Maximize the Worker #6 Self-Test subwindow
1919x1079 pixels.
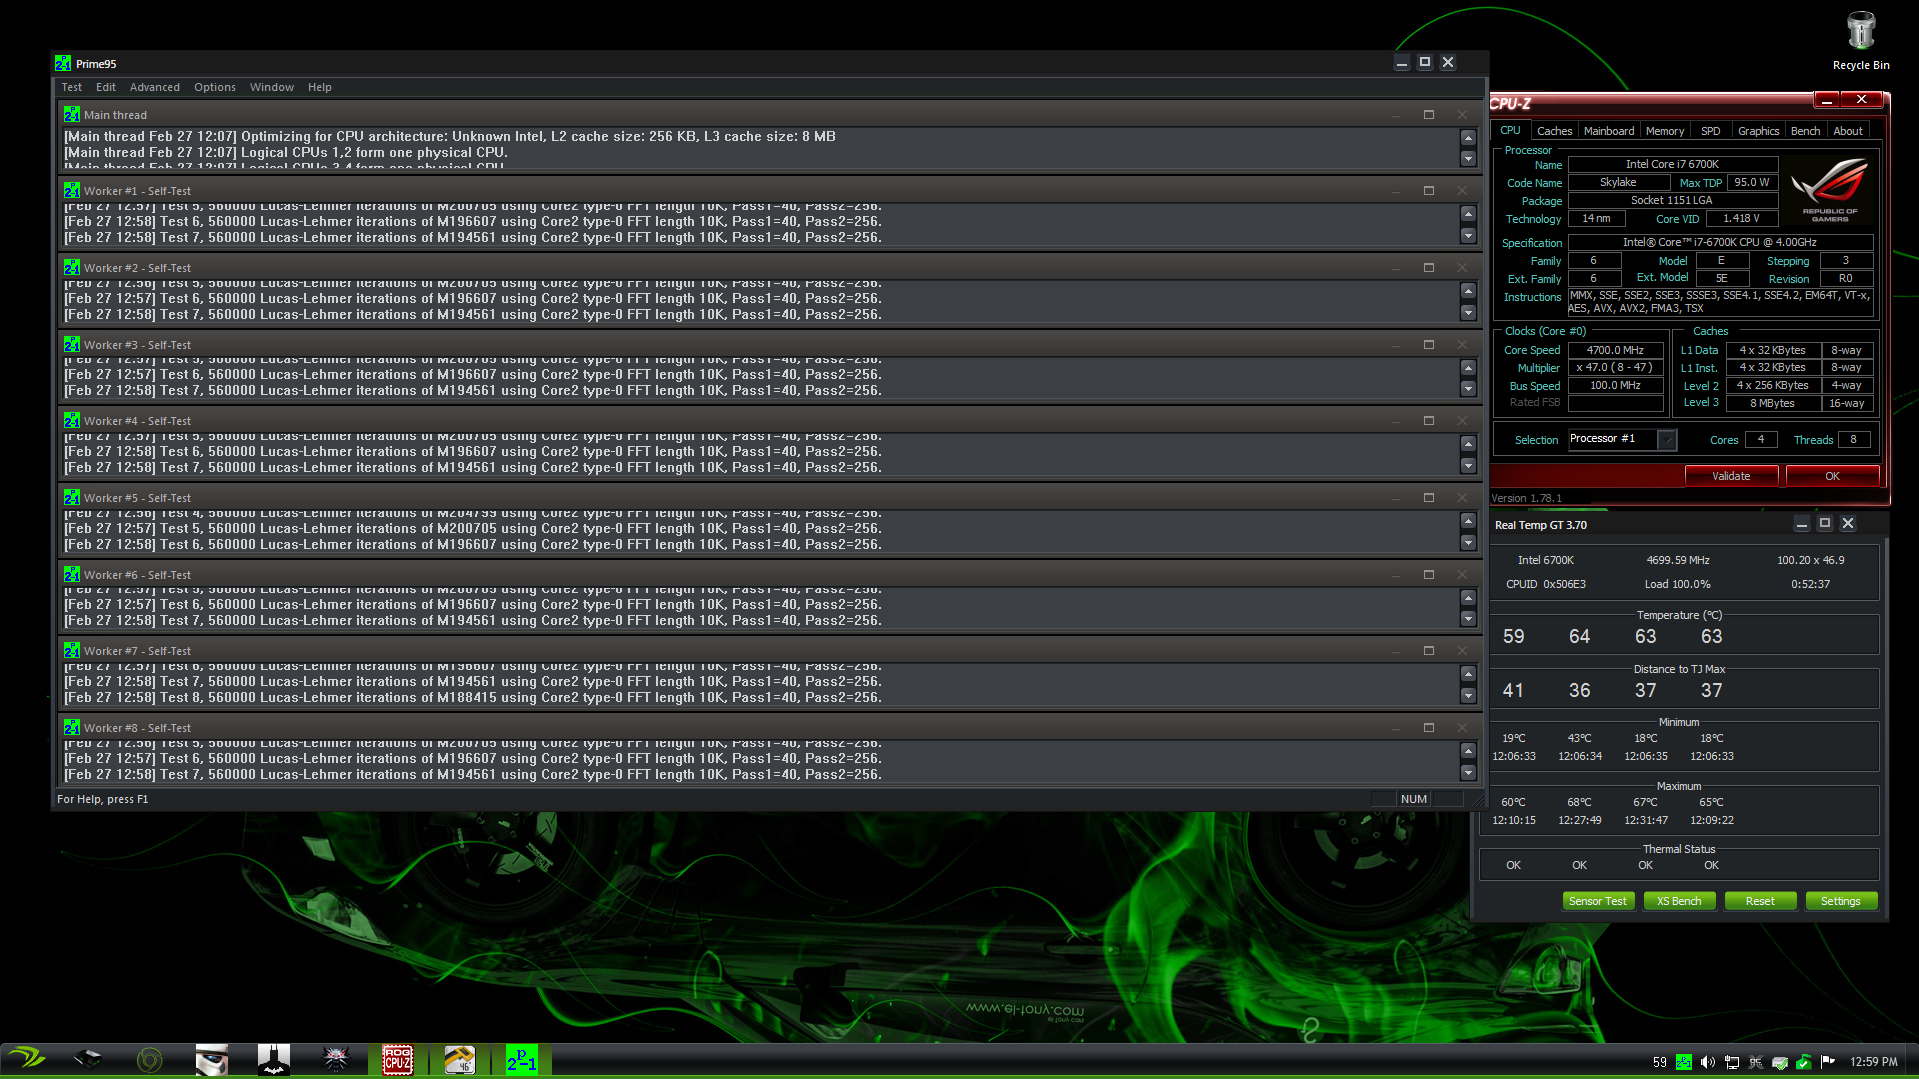point(1429,574)
